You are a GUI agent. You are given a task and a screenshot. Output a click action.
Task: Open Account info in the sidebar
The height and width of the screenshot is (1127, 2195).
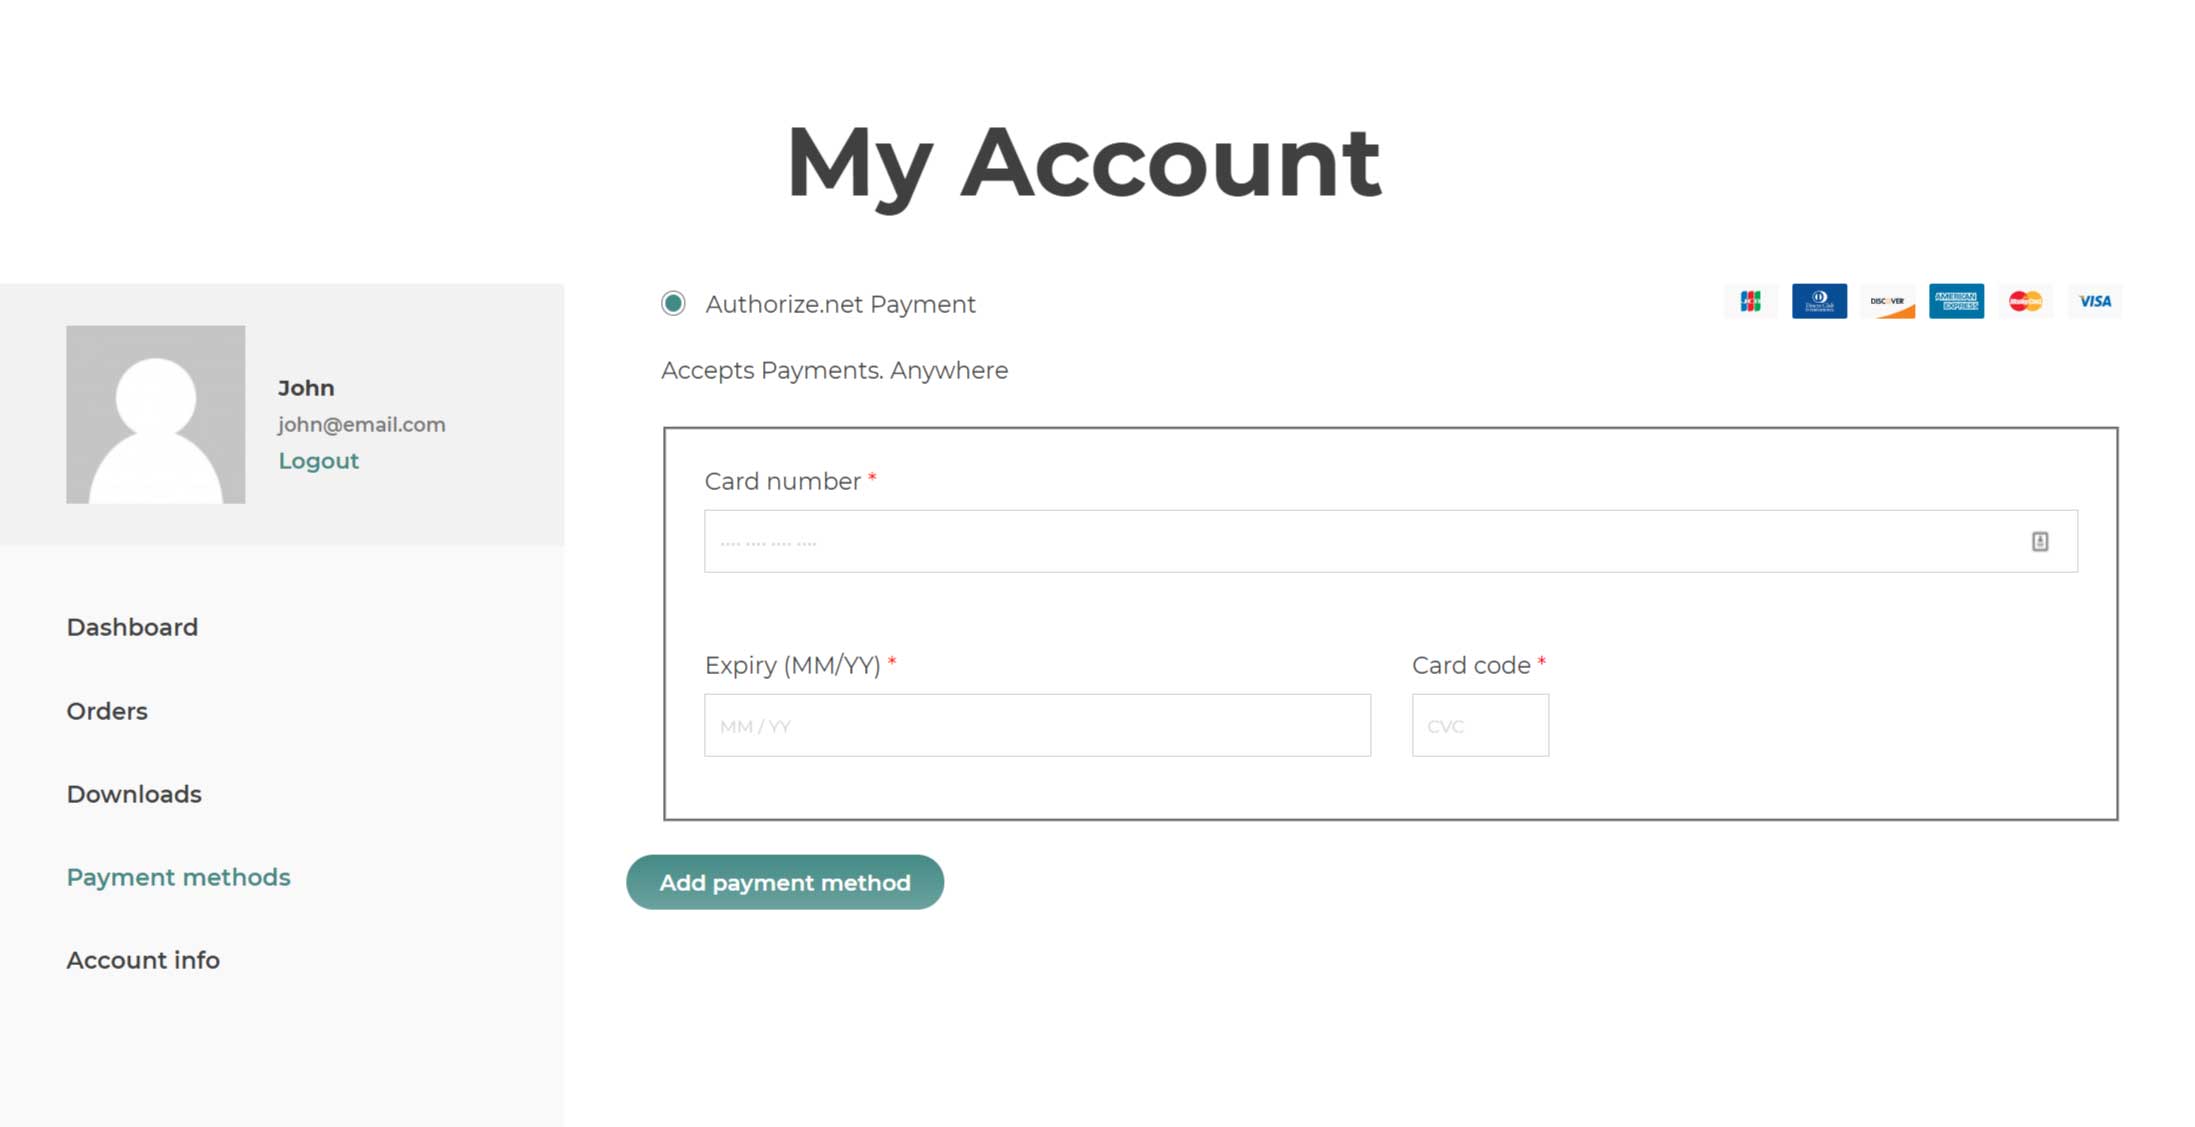tap(143, 960)
